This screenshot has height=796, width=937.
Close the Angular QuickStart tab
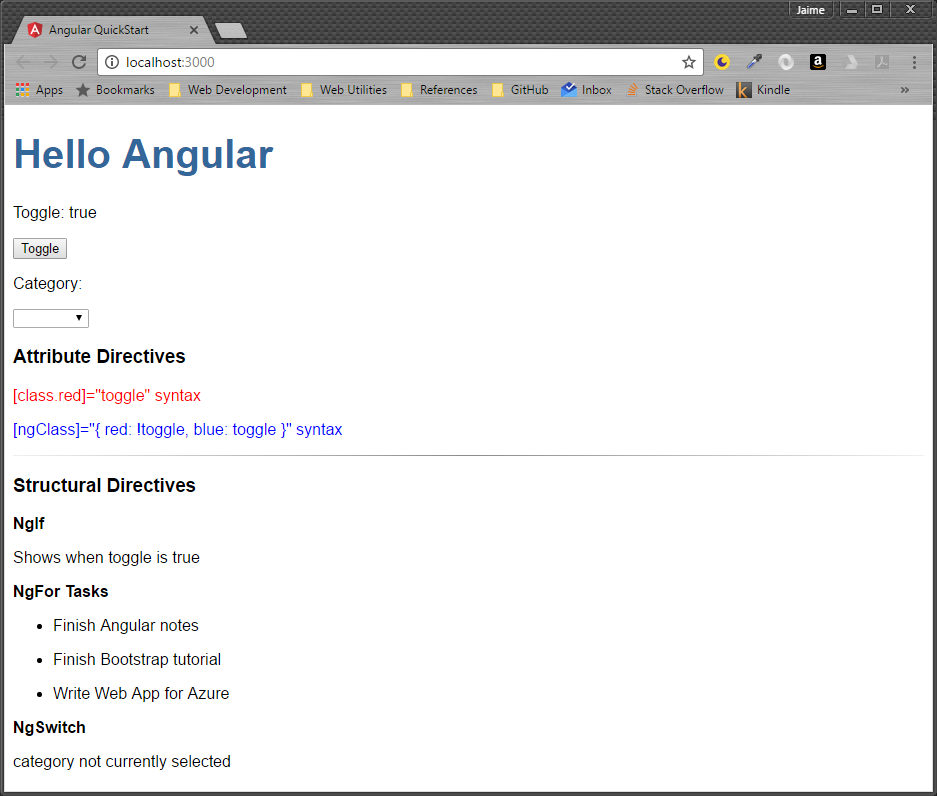[x=194, y=30]
